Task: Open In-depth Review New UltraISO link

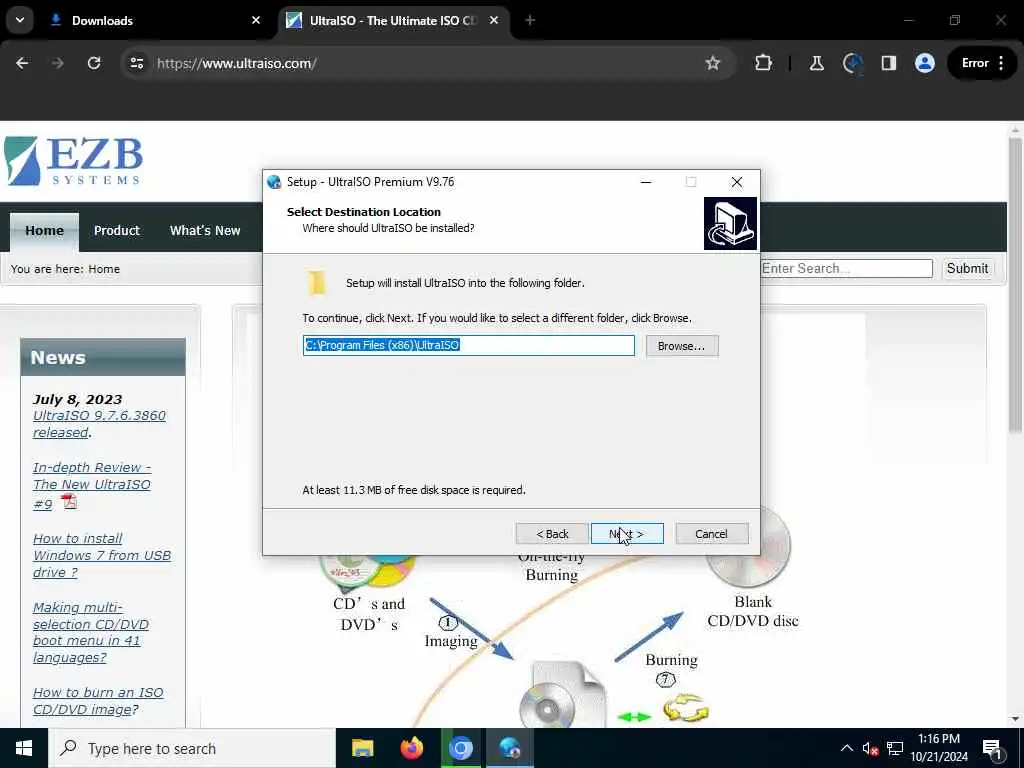Action: (x=91, y=485)
